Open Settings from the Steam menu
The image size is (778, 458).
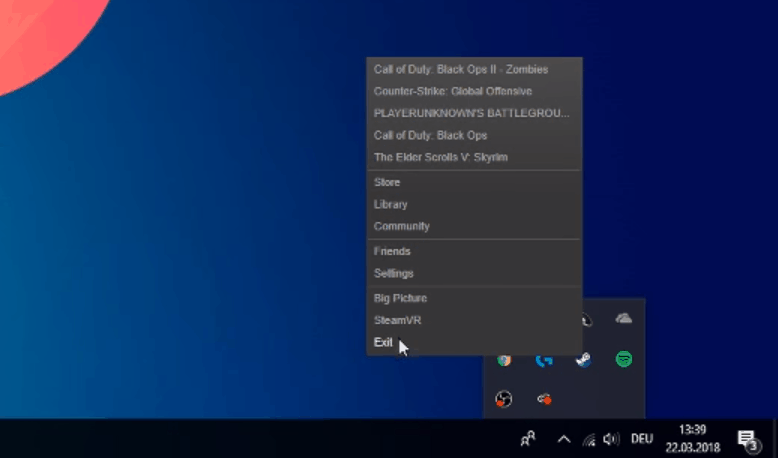pyautogui.click(x=474, y=273)
